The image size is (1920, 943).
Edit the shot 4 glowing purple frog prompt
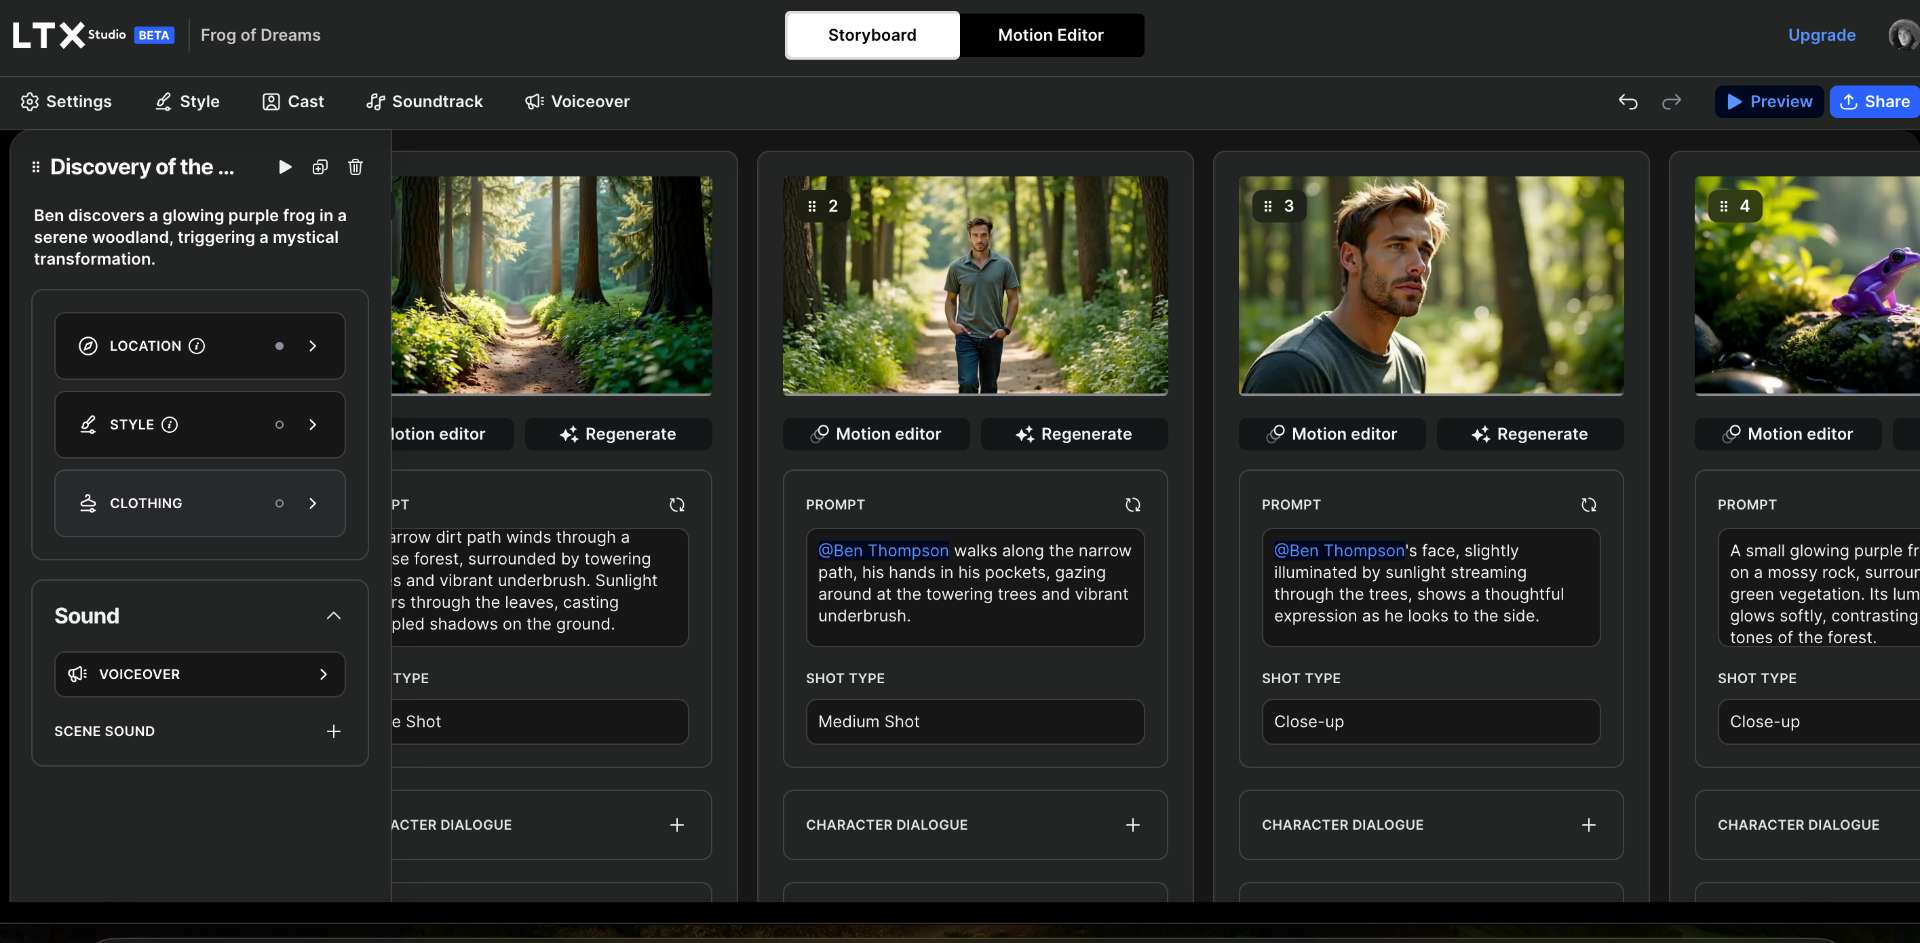point(1819,587)
